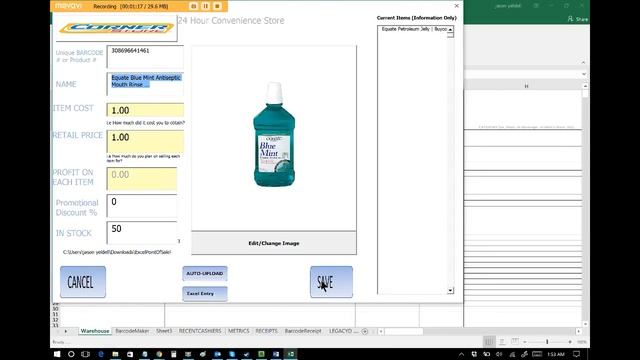
Task: Click the zoom out minus button
Action: 525,342
